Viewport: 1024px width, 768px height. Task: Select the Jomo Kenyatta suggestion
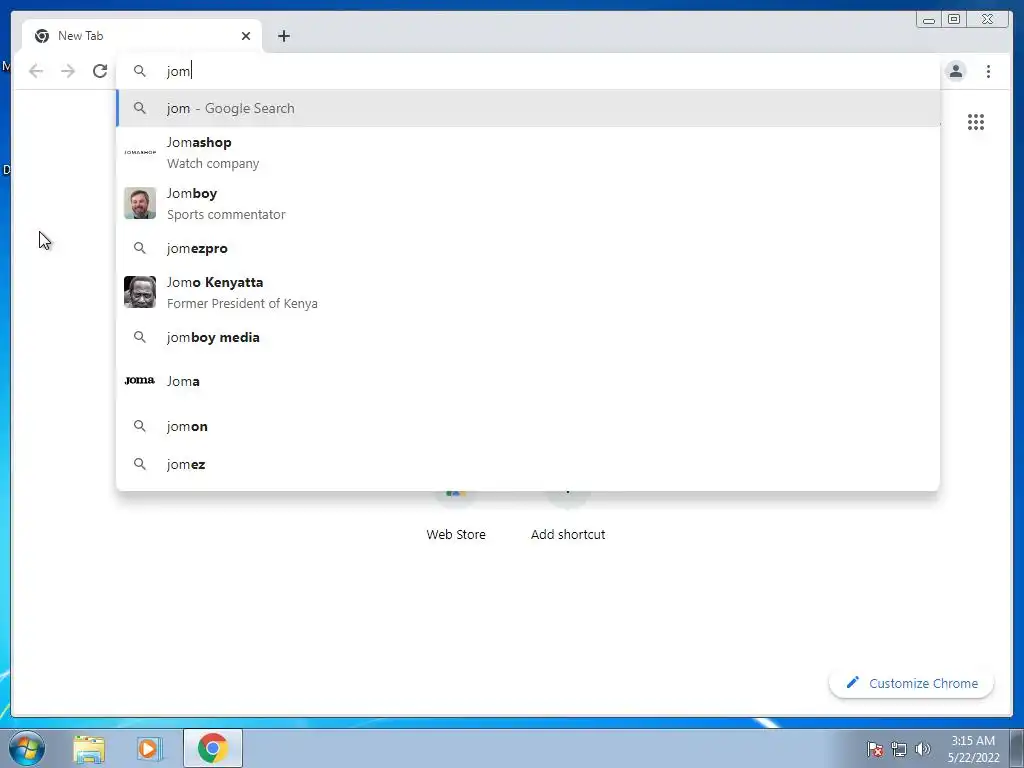click(x=528, y=292)
